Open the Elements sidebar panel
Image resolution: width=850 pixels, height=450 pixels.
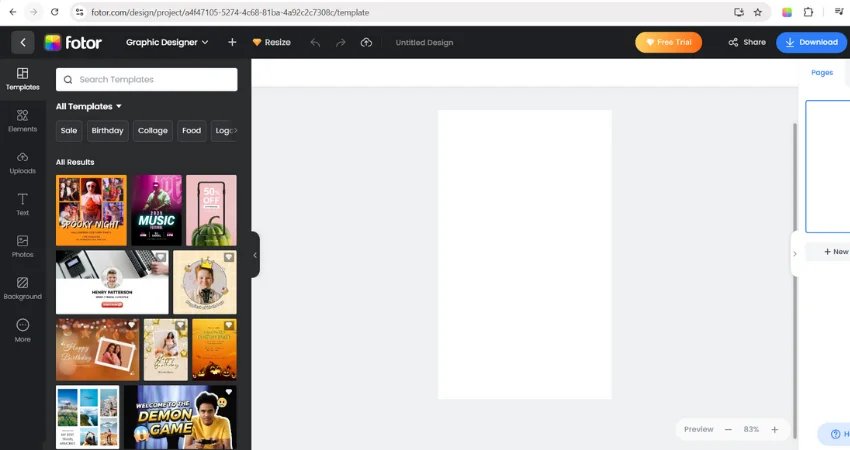pos(22,121)
